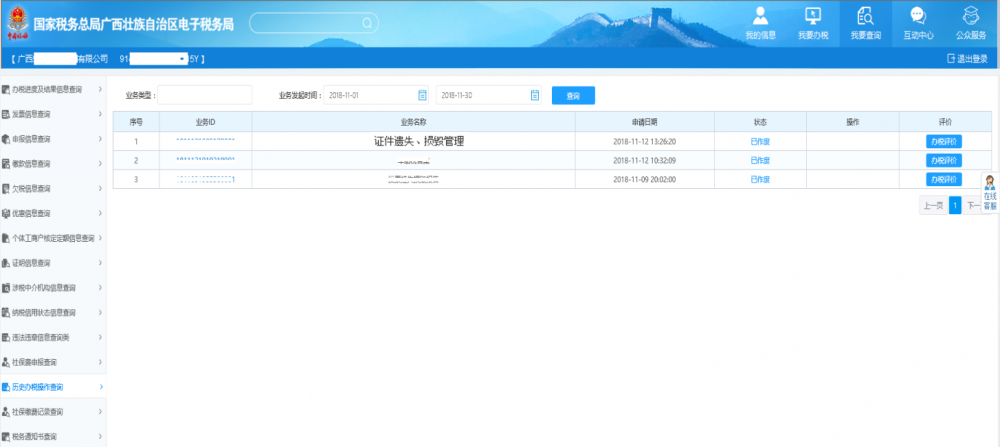The width and height of the screenshot is (1000, 447).
Task: Click the start date field 2018-11-01
Action: [376, 95]
